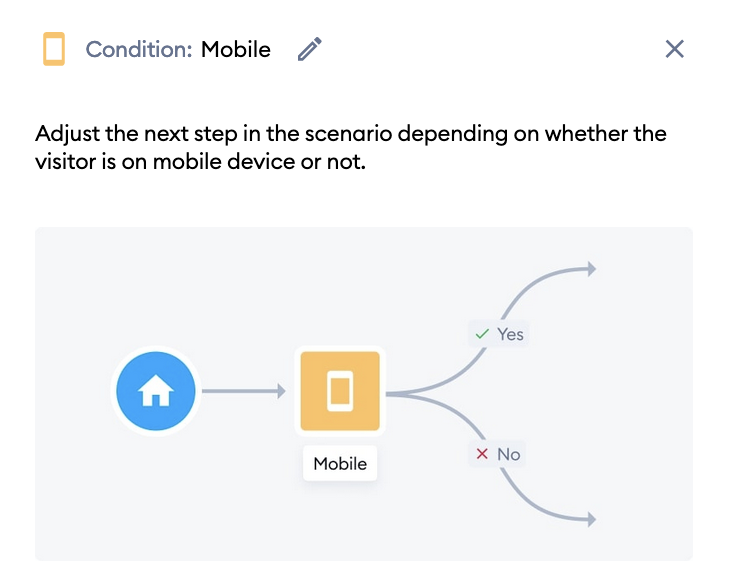The height and width of the screenshot is (584, 734).
Task: Click the description paragraph about mobile device
Action: (351, 147)
